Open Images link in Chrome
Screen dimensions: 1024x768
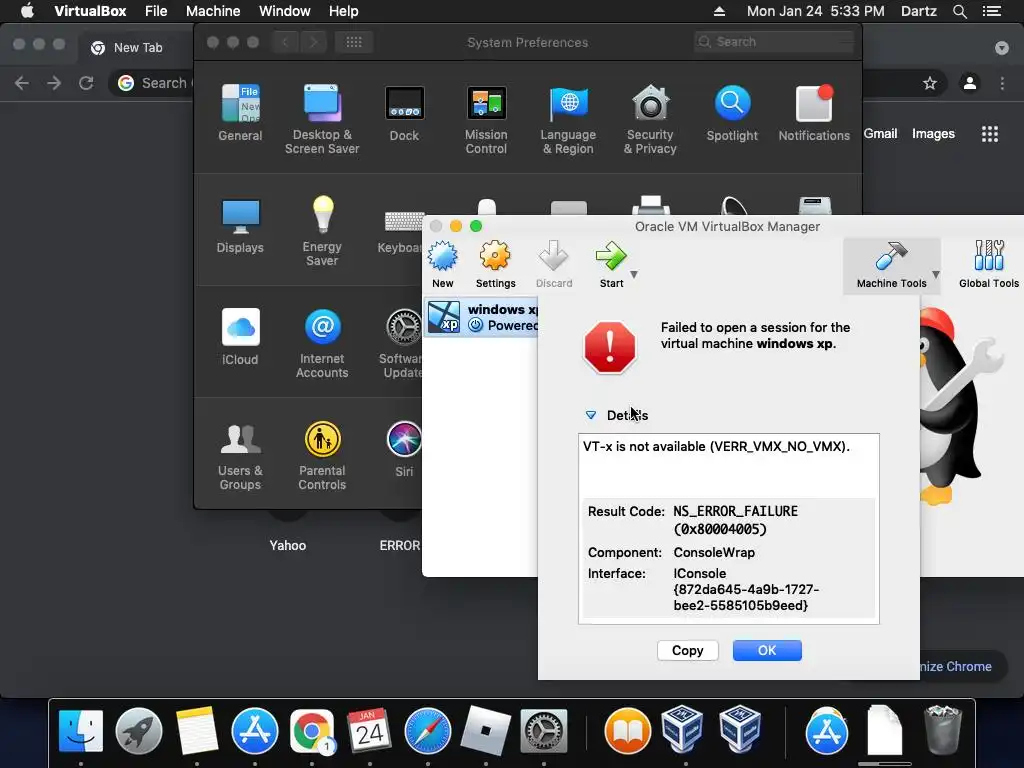click(933, 133)
